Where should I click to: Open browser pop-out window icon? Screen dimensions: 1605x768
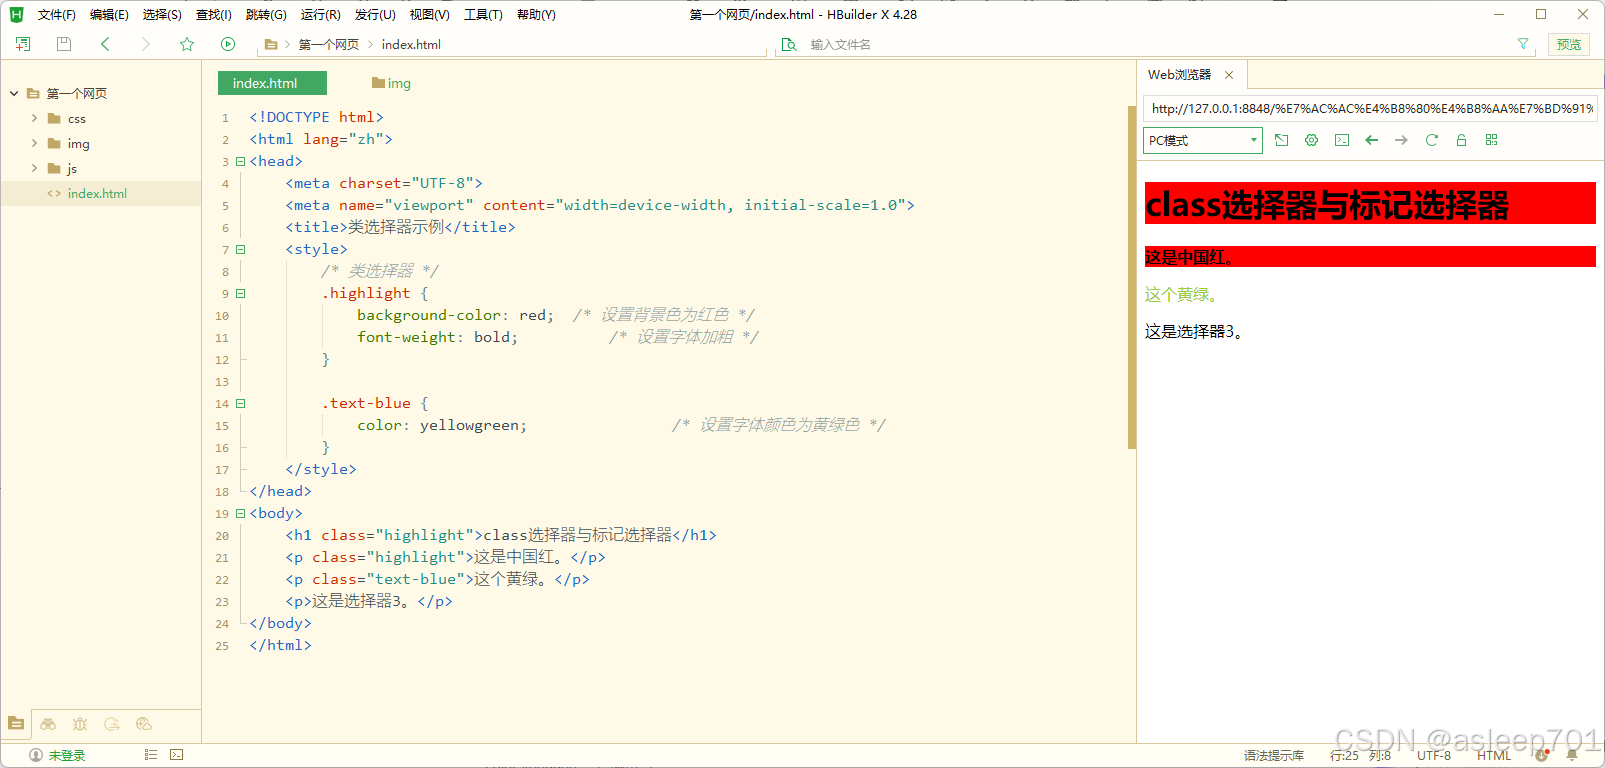click(1281, 140)
